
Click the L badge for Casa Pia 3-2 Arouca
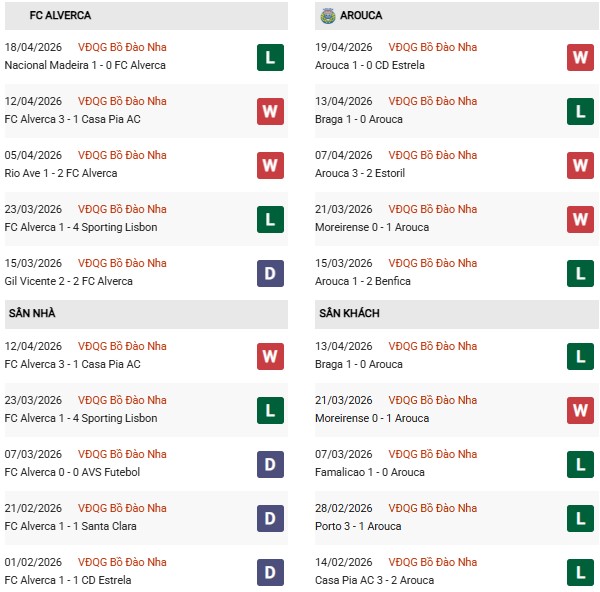pyautogui.click(x=580, y=572)
